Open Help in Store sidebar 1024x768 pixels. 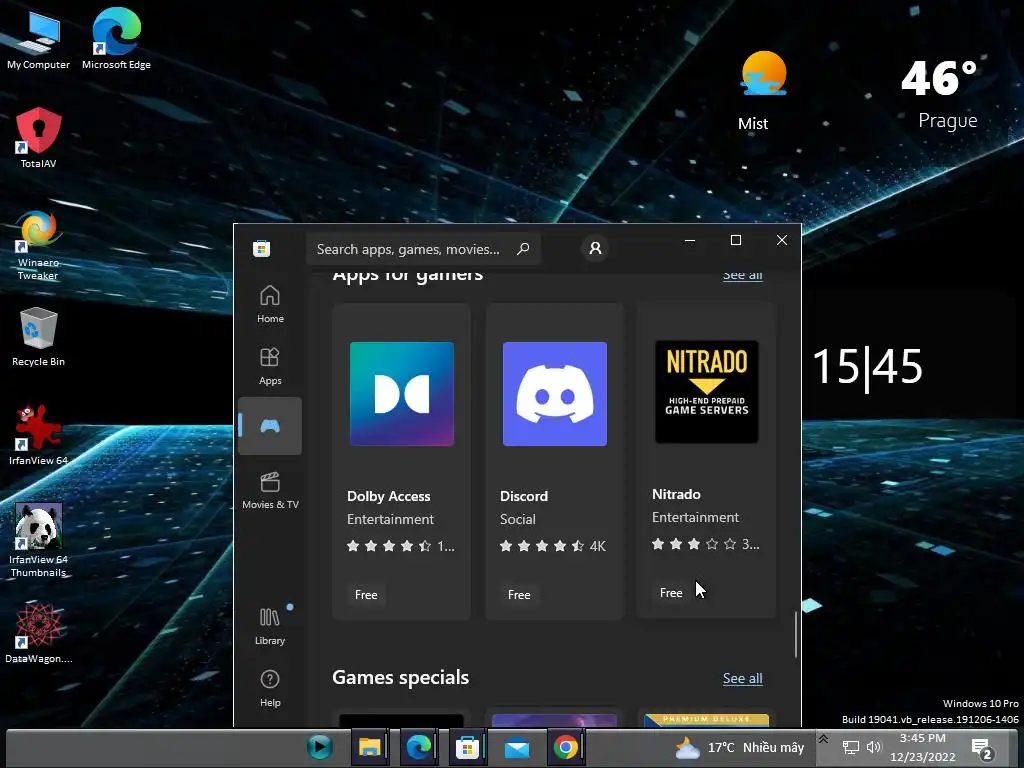pos(270,688)
